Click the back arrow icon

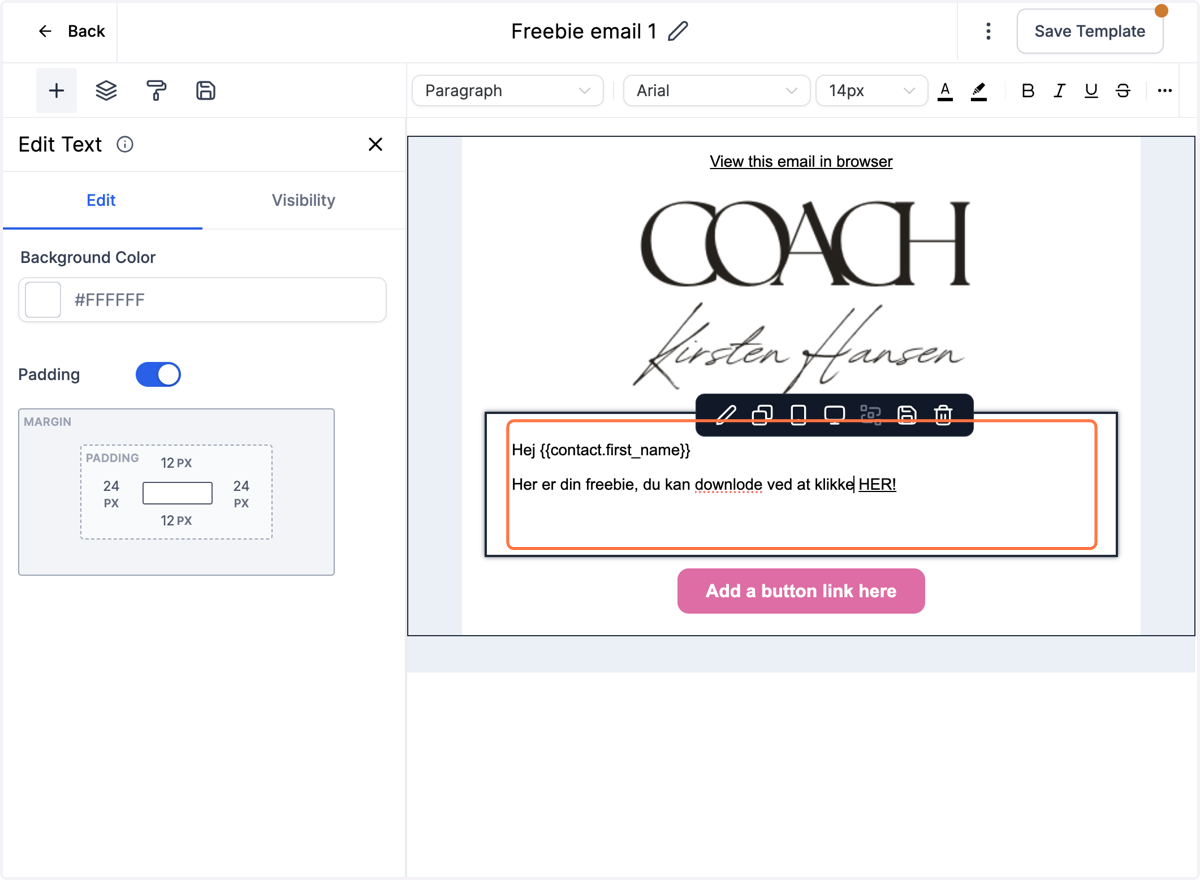45,31
